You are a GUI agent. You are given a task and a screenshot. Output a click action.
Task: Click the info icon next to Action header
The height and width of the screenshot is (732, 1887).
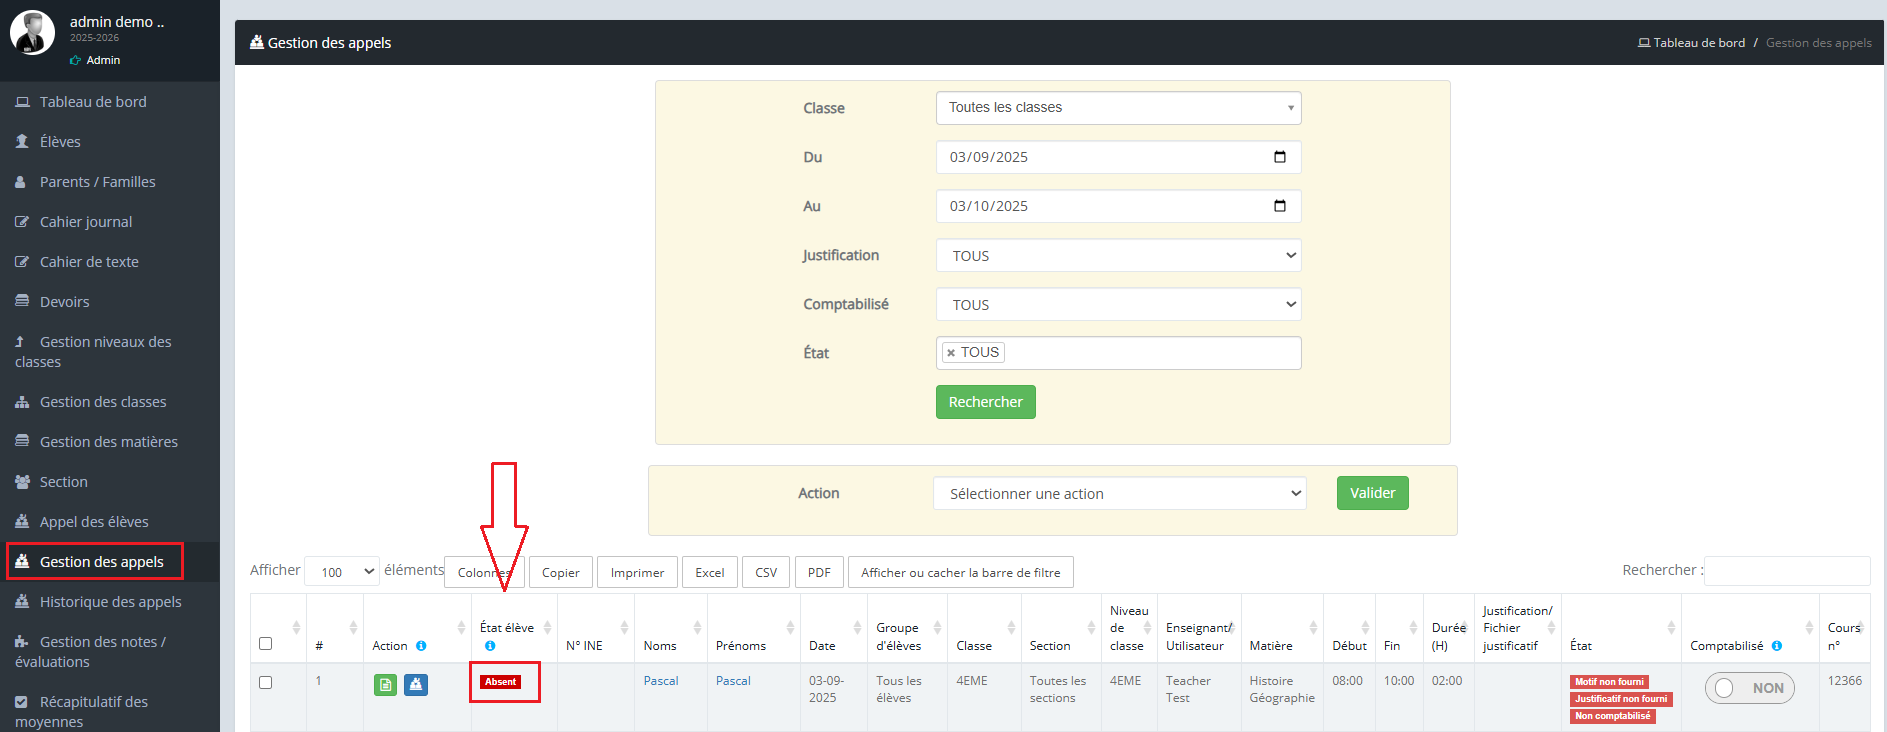421,646
